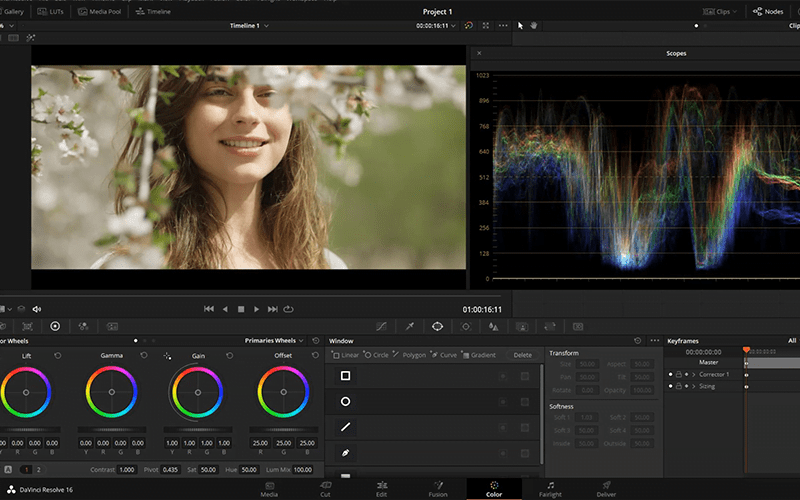
Task: Show the Nodes panel
Action: click(x=768, y=11)
